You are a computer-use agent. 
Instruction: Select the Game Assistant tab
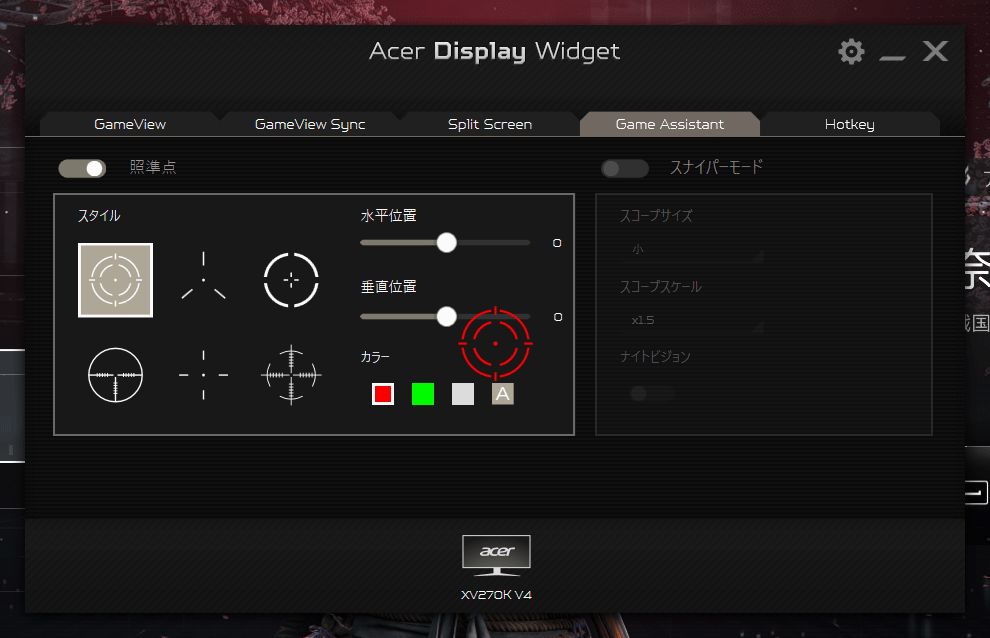coord(670,124)
